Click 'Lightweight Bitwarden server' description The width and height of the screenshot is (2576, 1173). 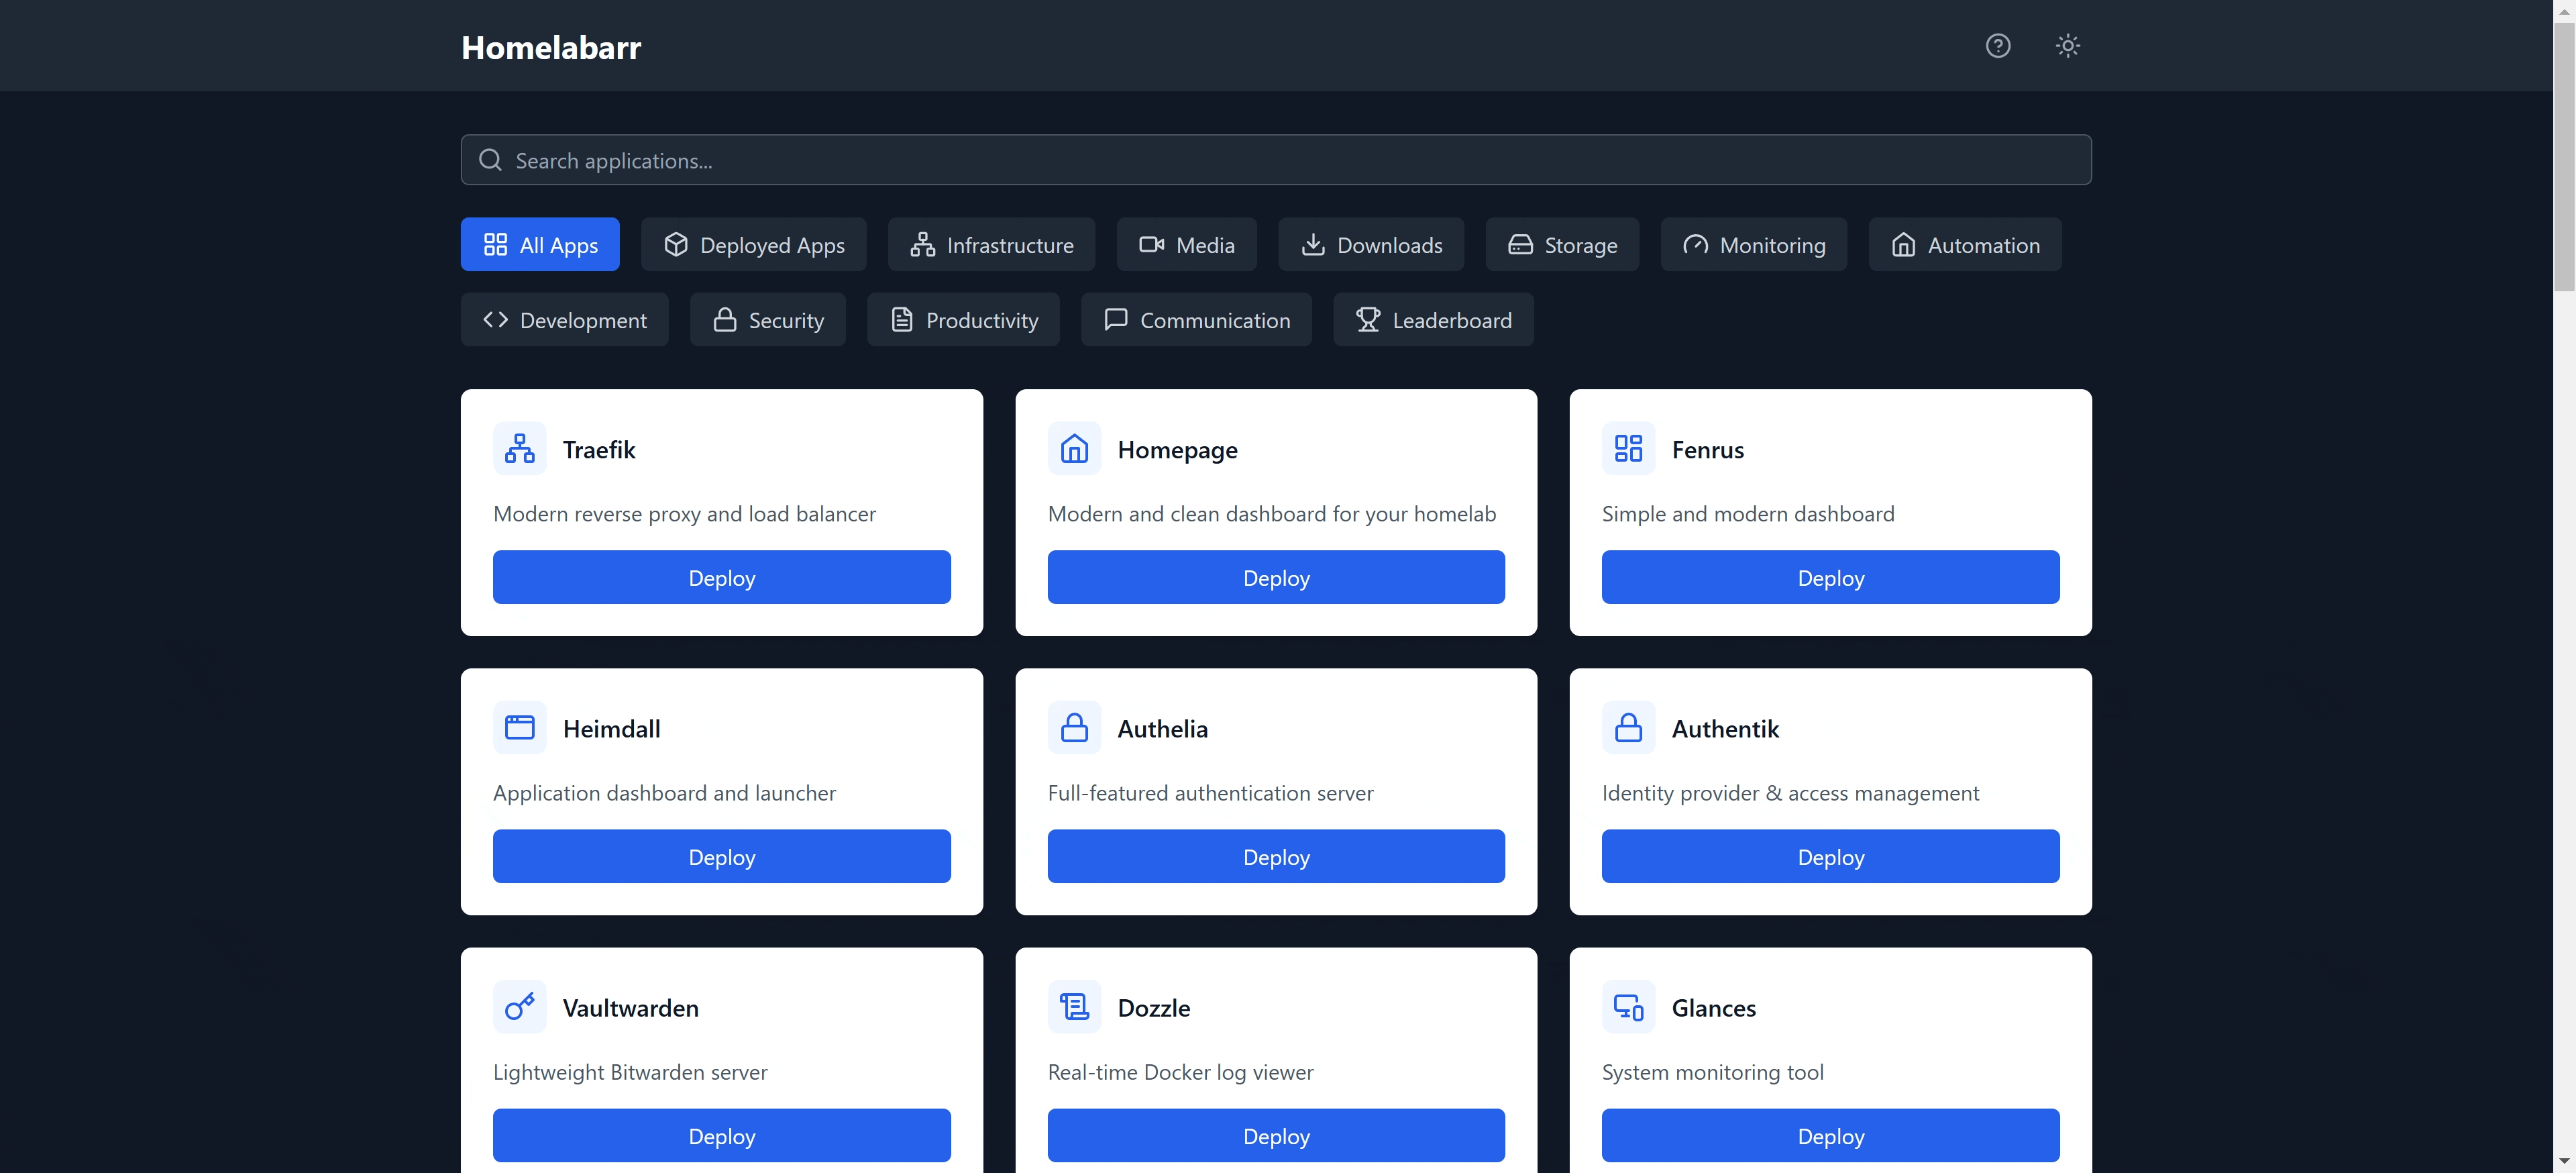pyautogui.click(x=630, y=1072)
